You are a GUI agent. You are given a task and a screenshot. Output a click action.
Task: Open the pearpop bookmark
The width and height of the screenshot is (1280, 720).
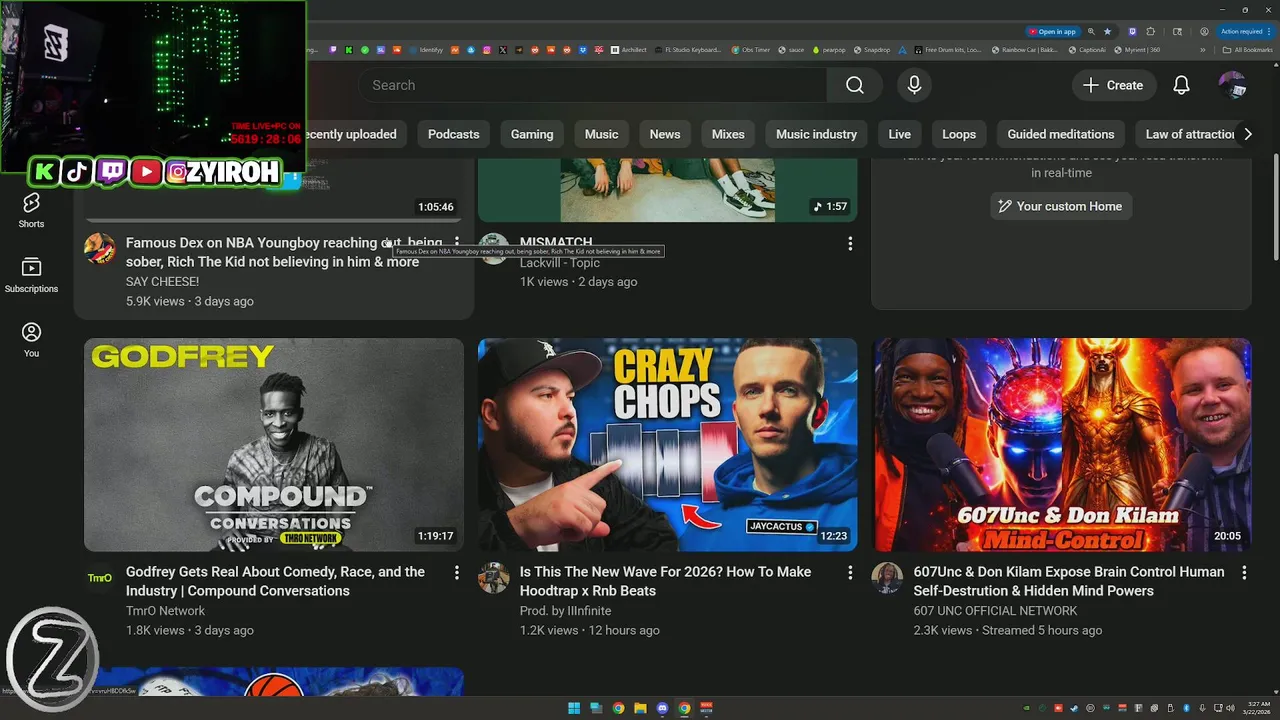(829, 49)
